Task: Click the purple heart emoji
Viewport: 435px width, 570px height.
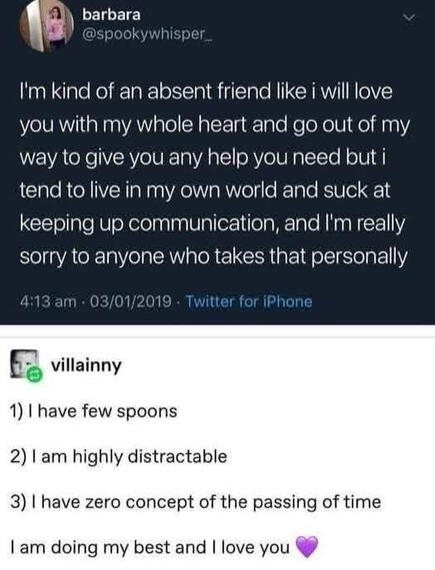Action: pos(307,547)
